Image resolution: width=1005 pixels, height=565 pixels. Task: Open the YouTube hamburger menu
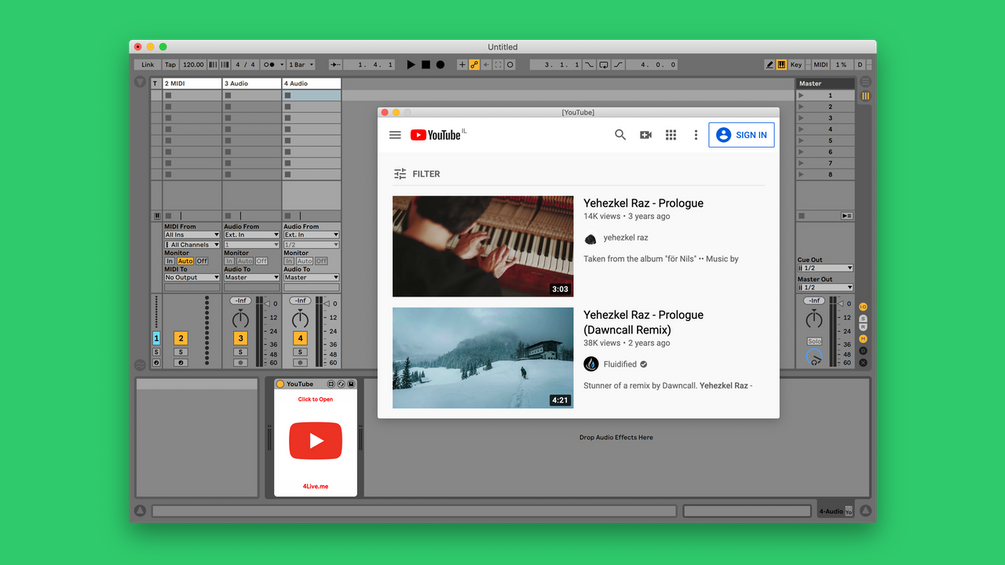tap(395, 135)
